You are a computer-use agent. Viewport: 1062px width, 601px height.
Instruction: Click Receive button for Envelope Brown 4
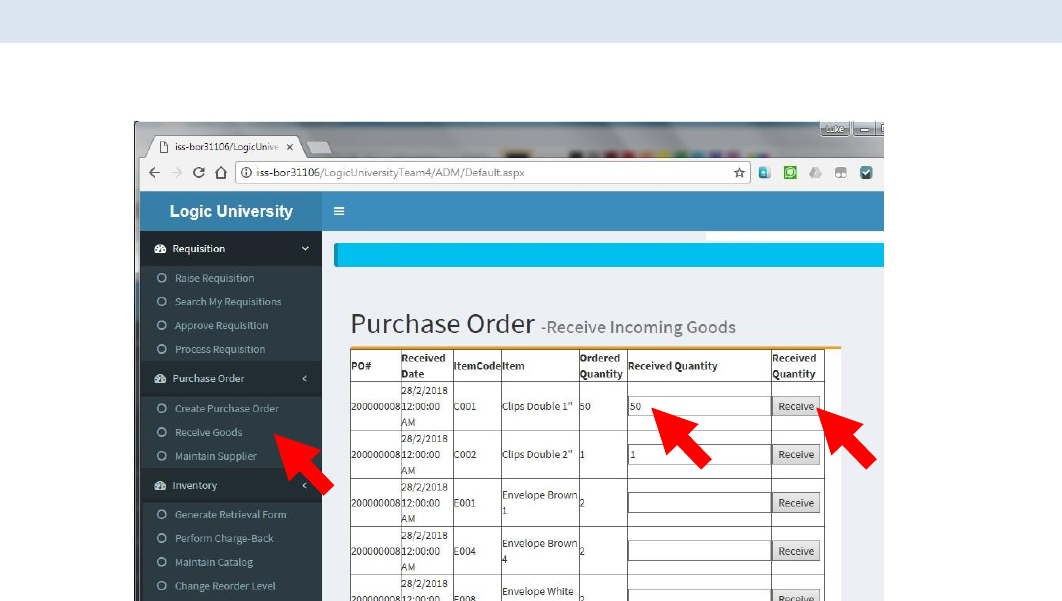point(796,551)
